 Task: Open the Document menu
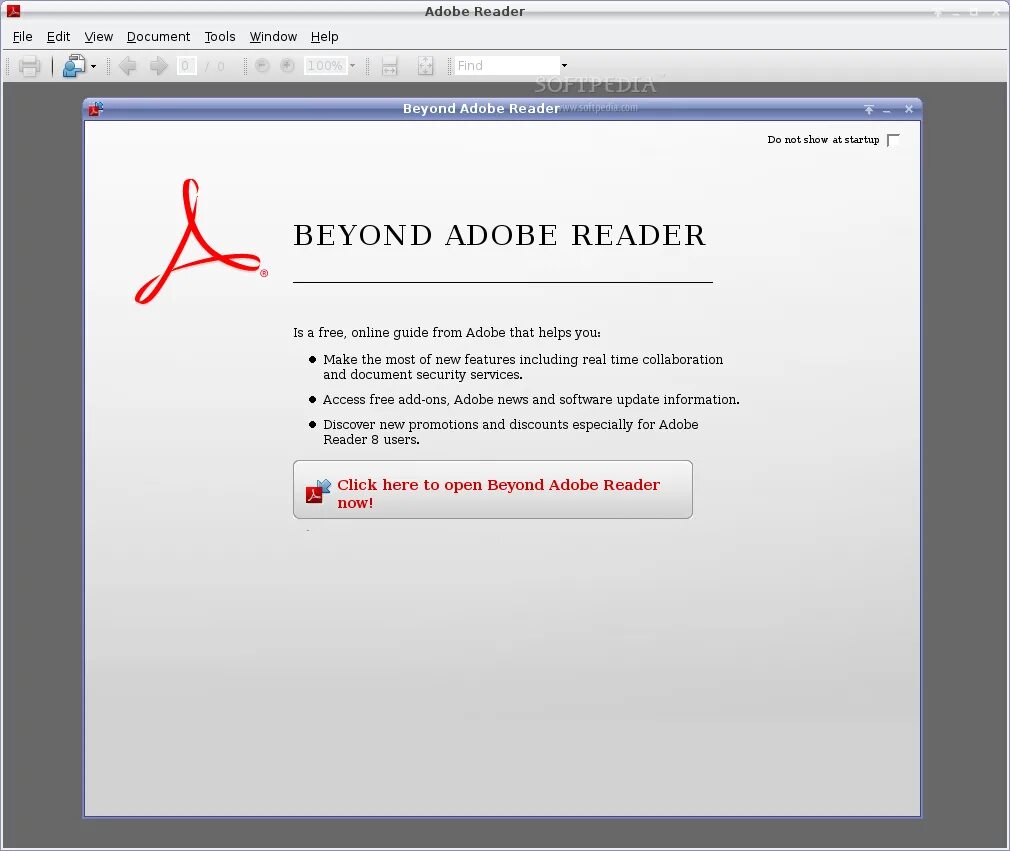(158, 37)
